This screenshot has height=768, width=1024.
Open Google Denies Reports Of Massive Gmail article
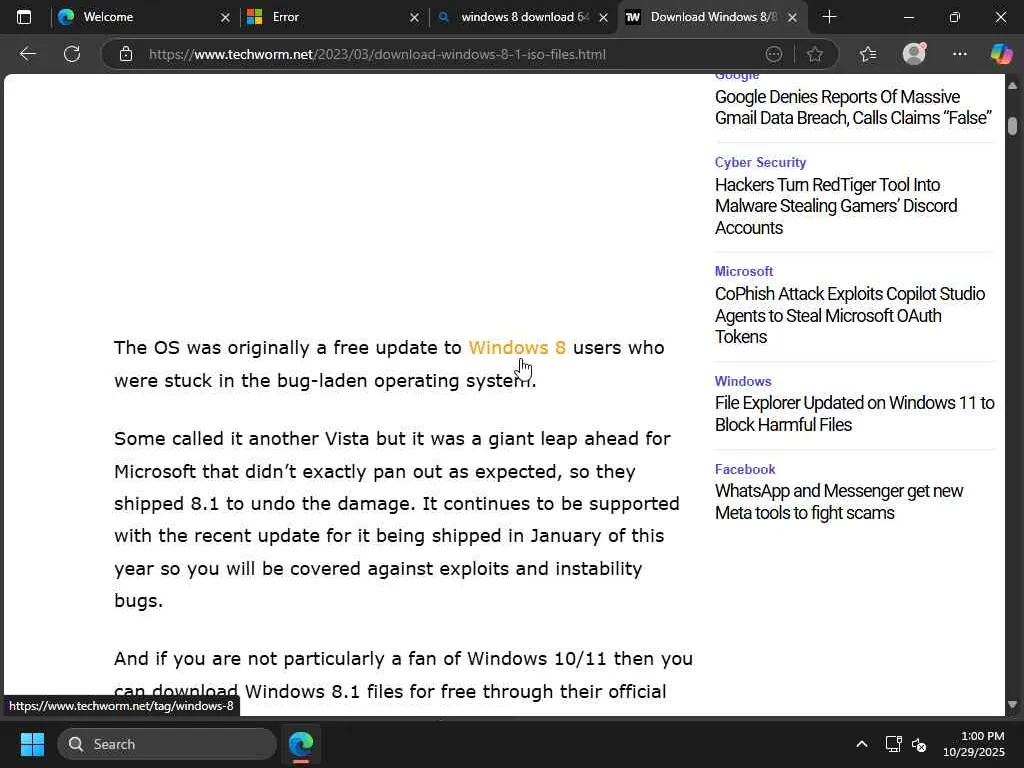click(853, 107)
